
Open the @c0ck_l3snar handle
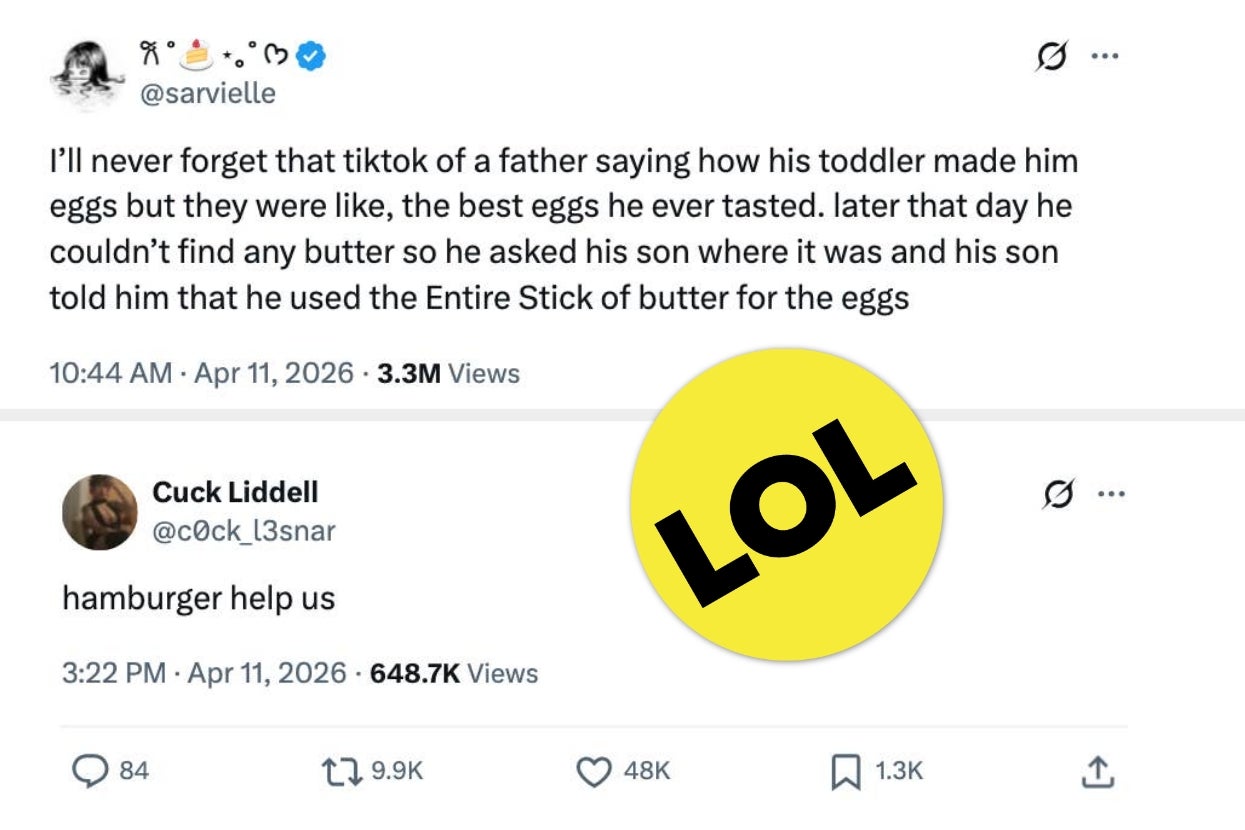click(243, 531)
